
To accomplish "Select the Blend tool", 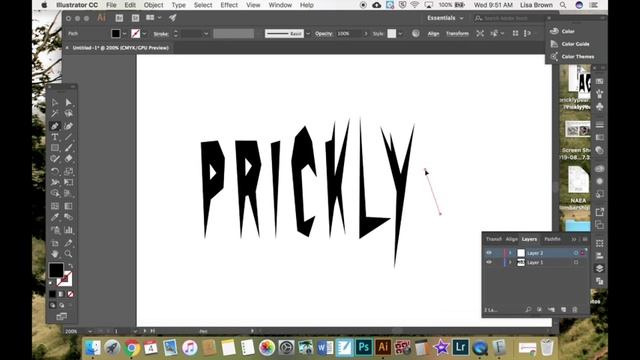I will tap(68, 217).
